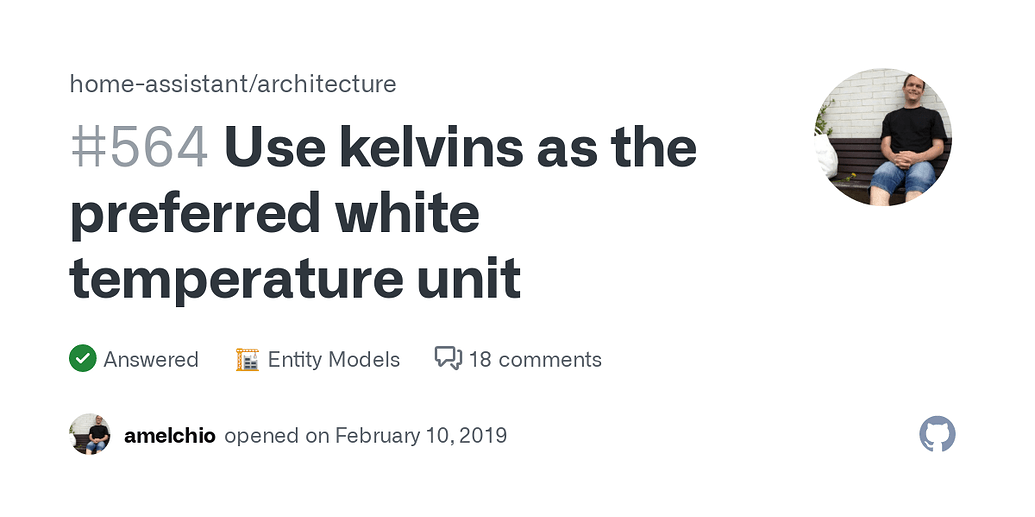Click the #564 discussion number
This screenshot has width=1035, height=517.
point(139,148)
